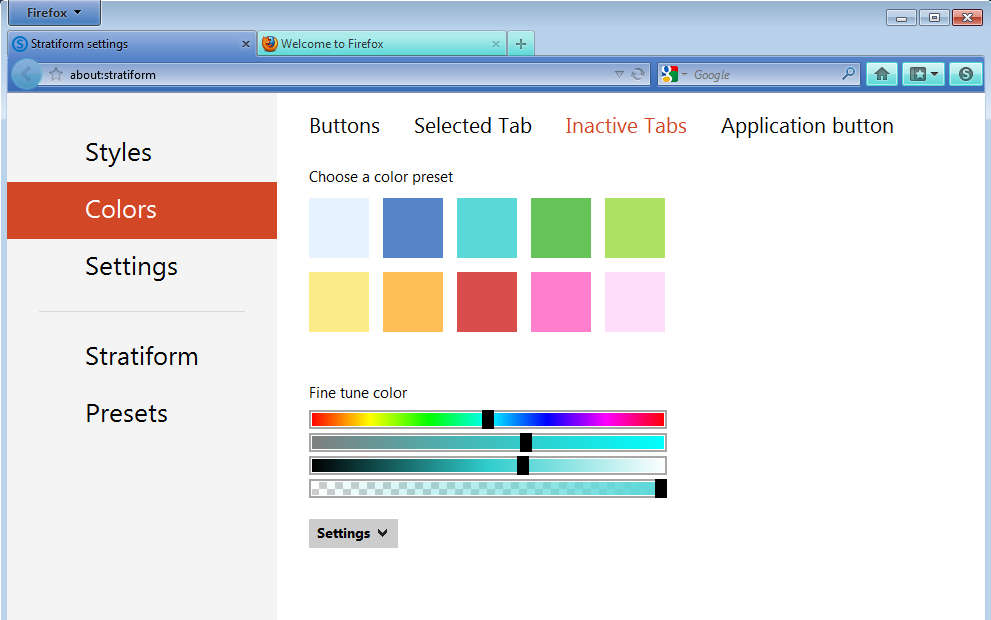991x620 pixels.
Task: Open the Bookmarks toolbar button
Action: (x=923, y=74)
